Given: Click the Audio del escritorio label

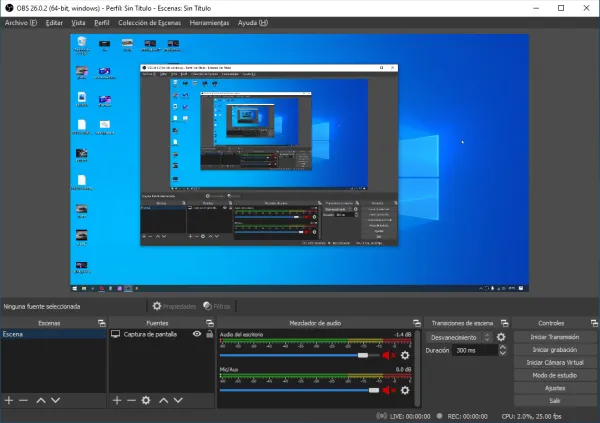Looking at the screenshot, I should [241, 335].
